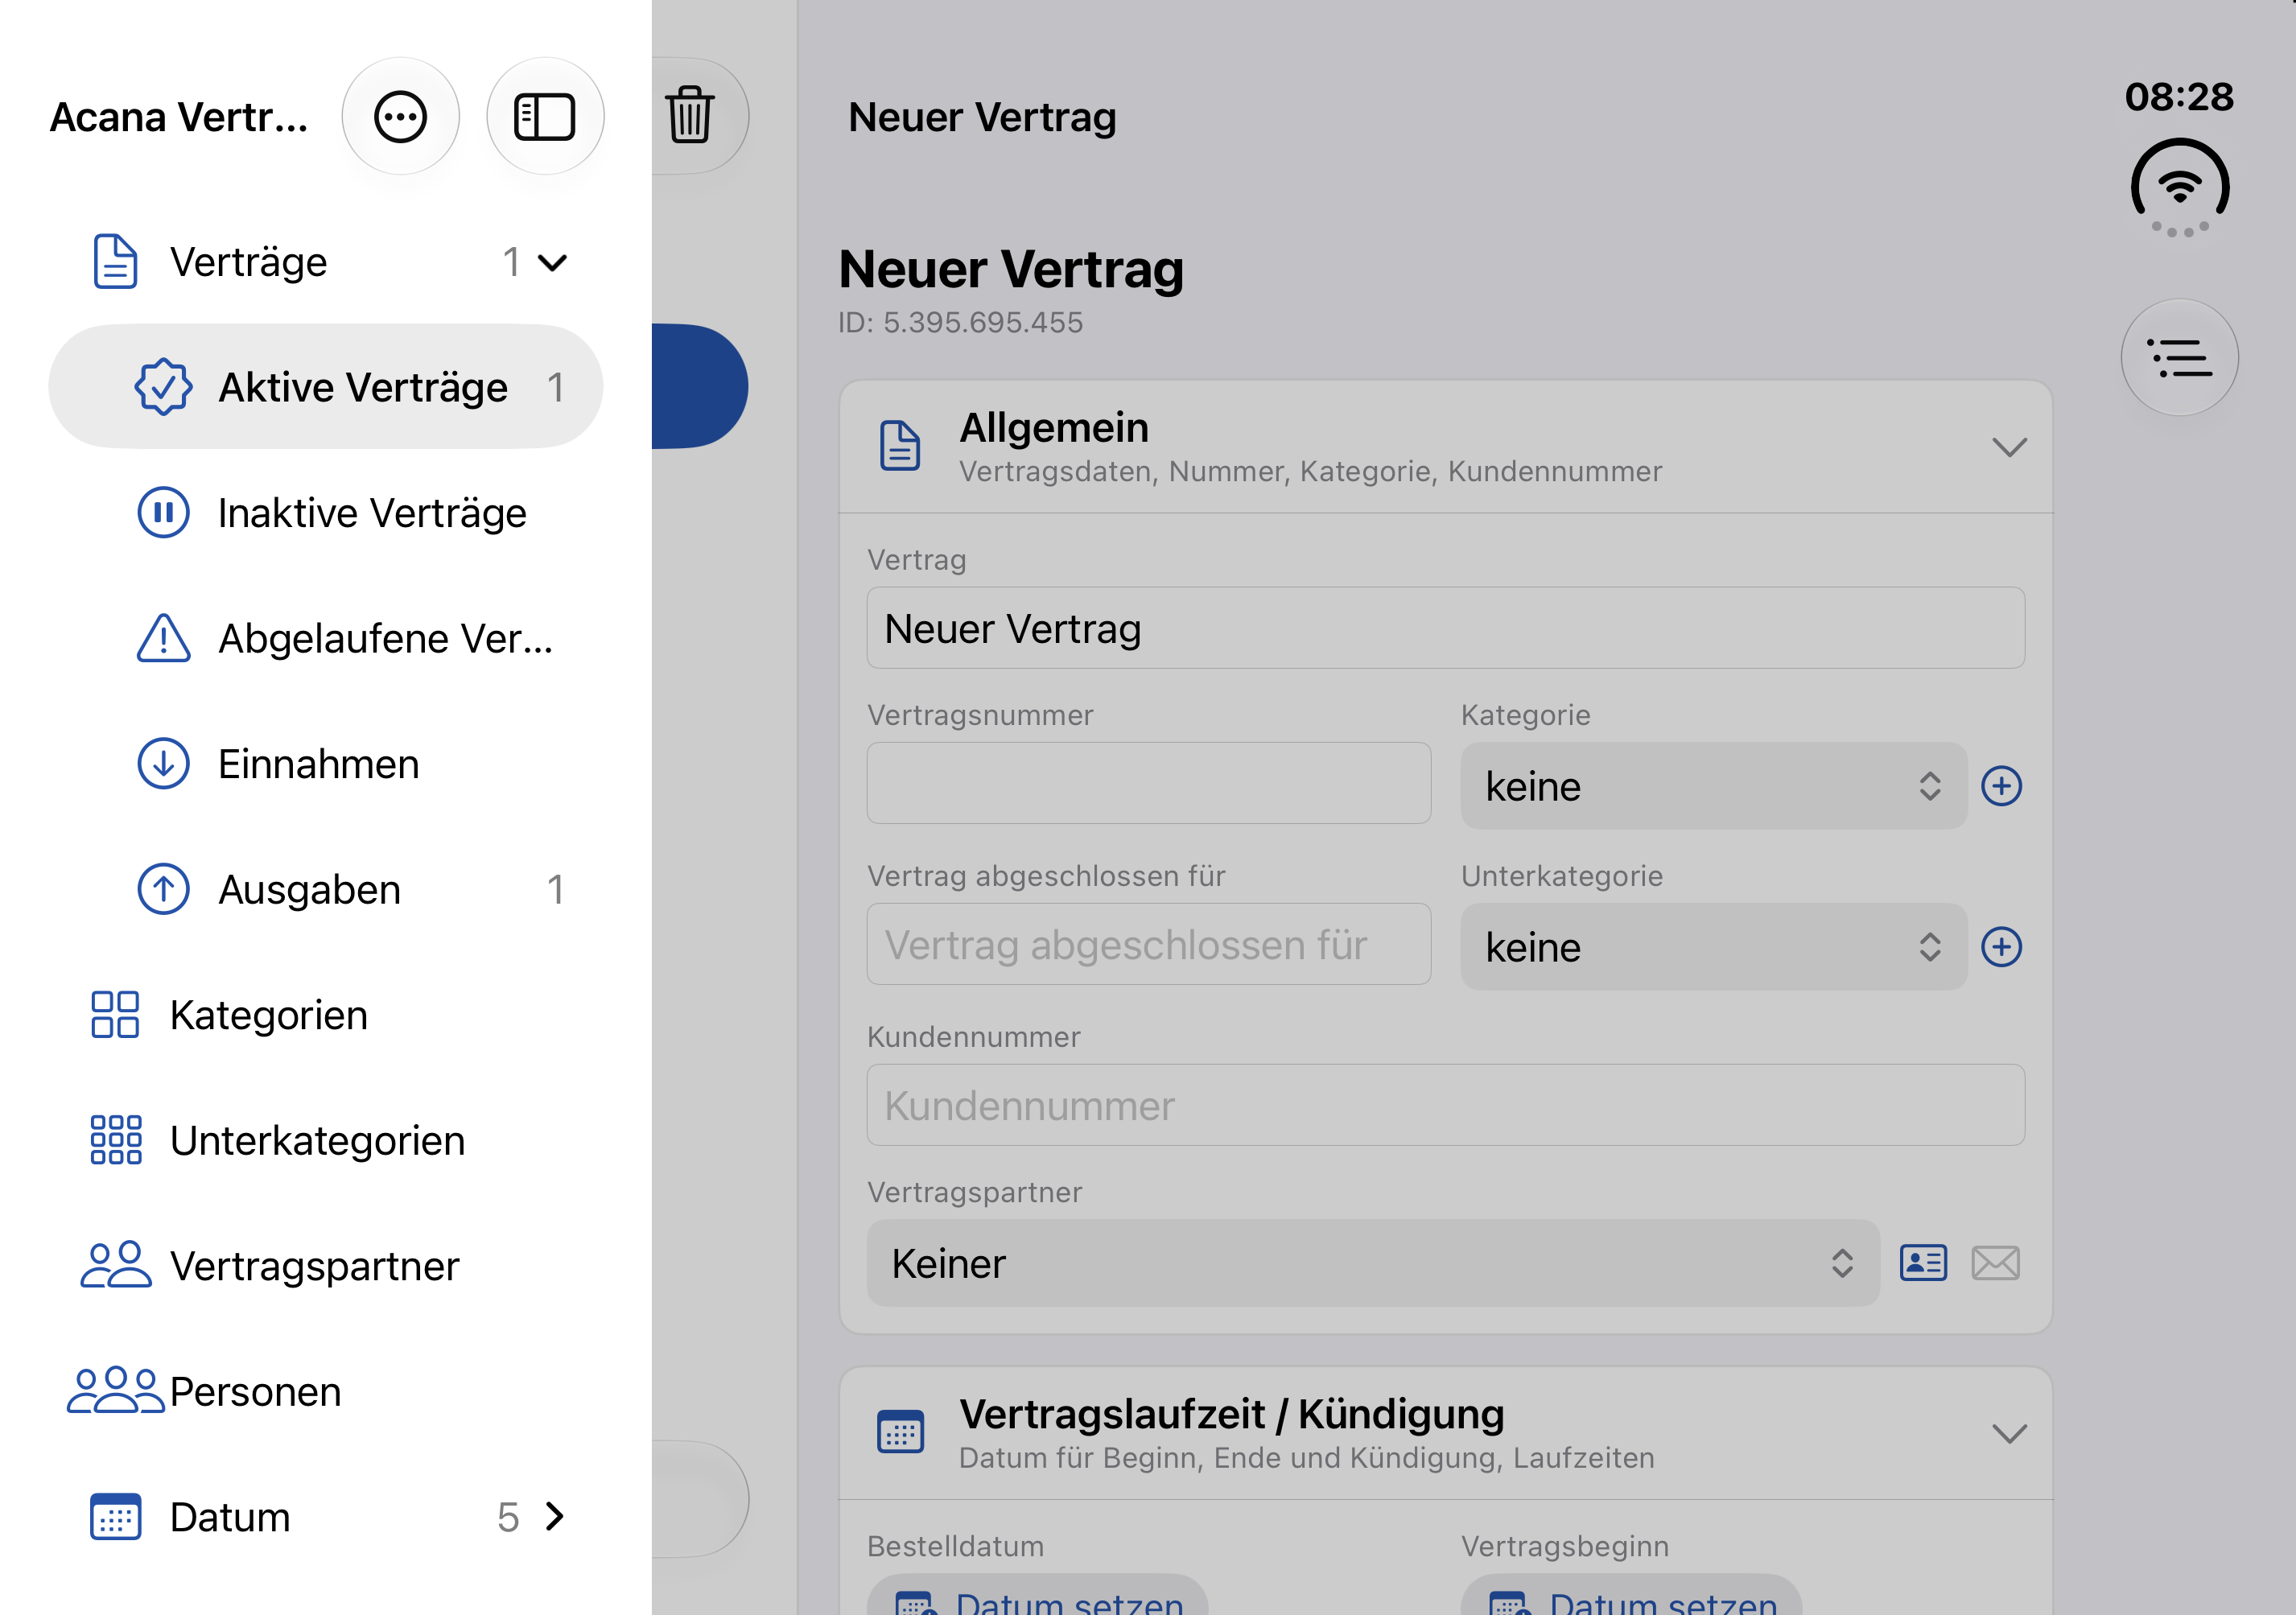Click Acana Vertr... app title
The width and height of the screenshot is (2296, 1615).
pos(179,117)
